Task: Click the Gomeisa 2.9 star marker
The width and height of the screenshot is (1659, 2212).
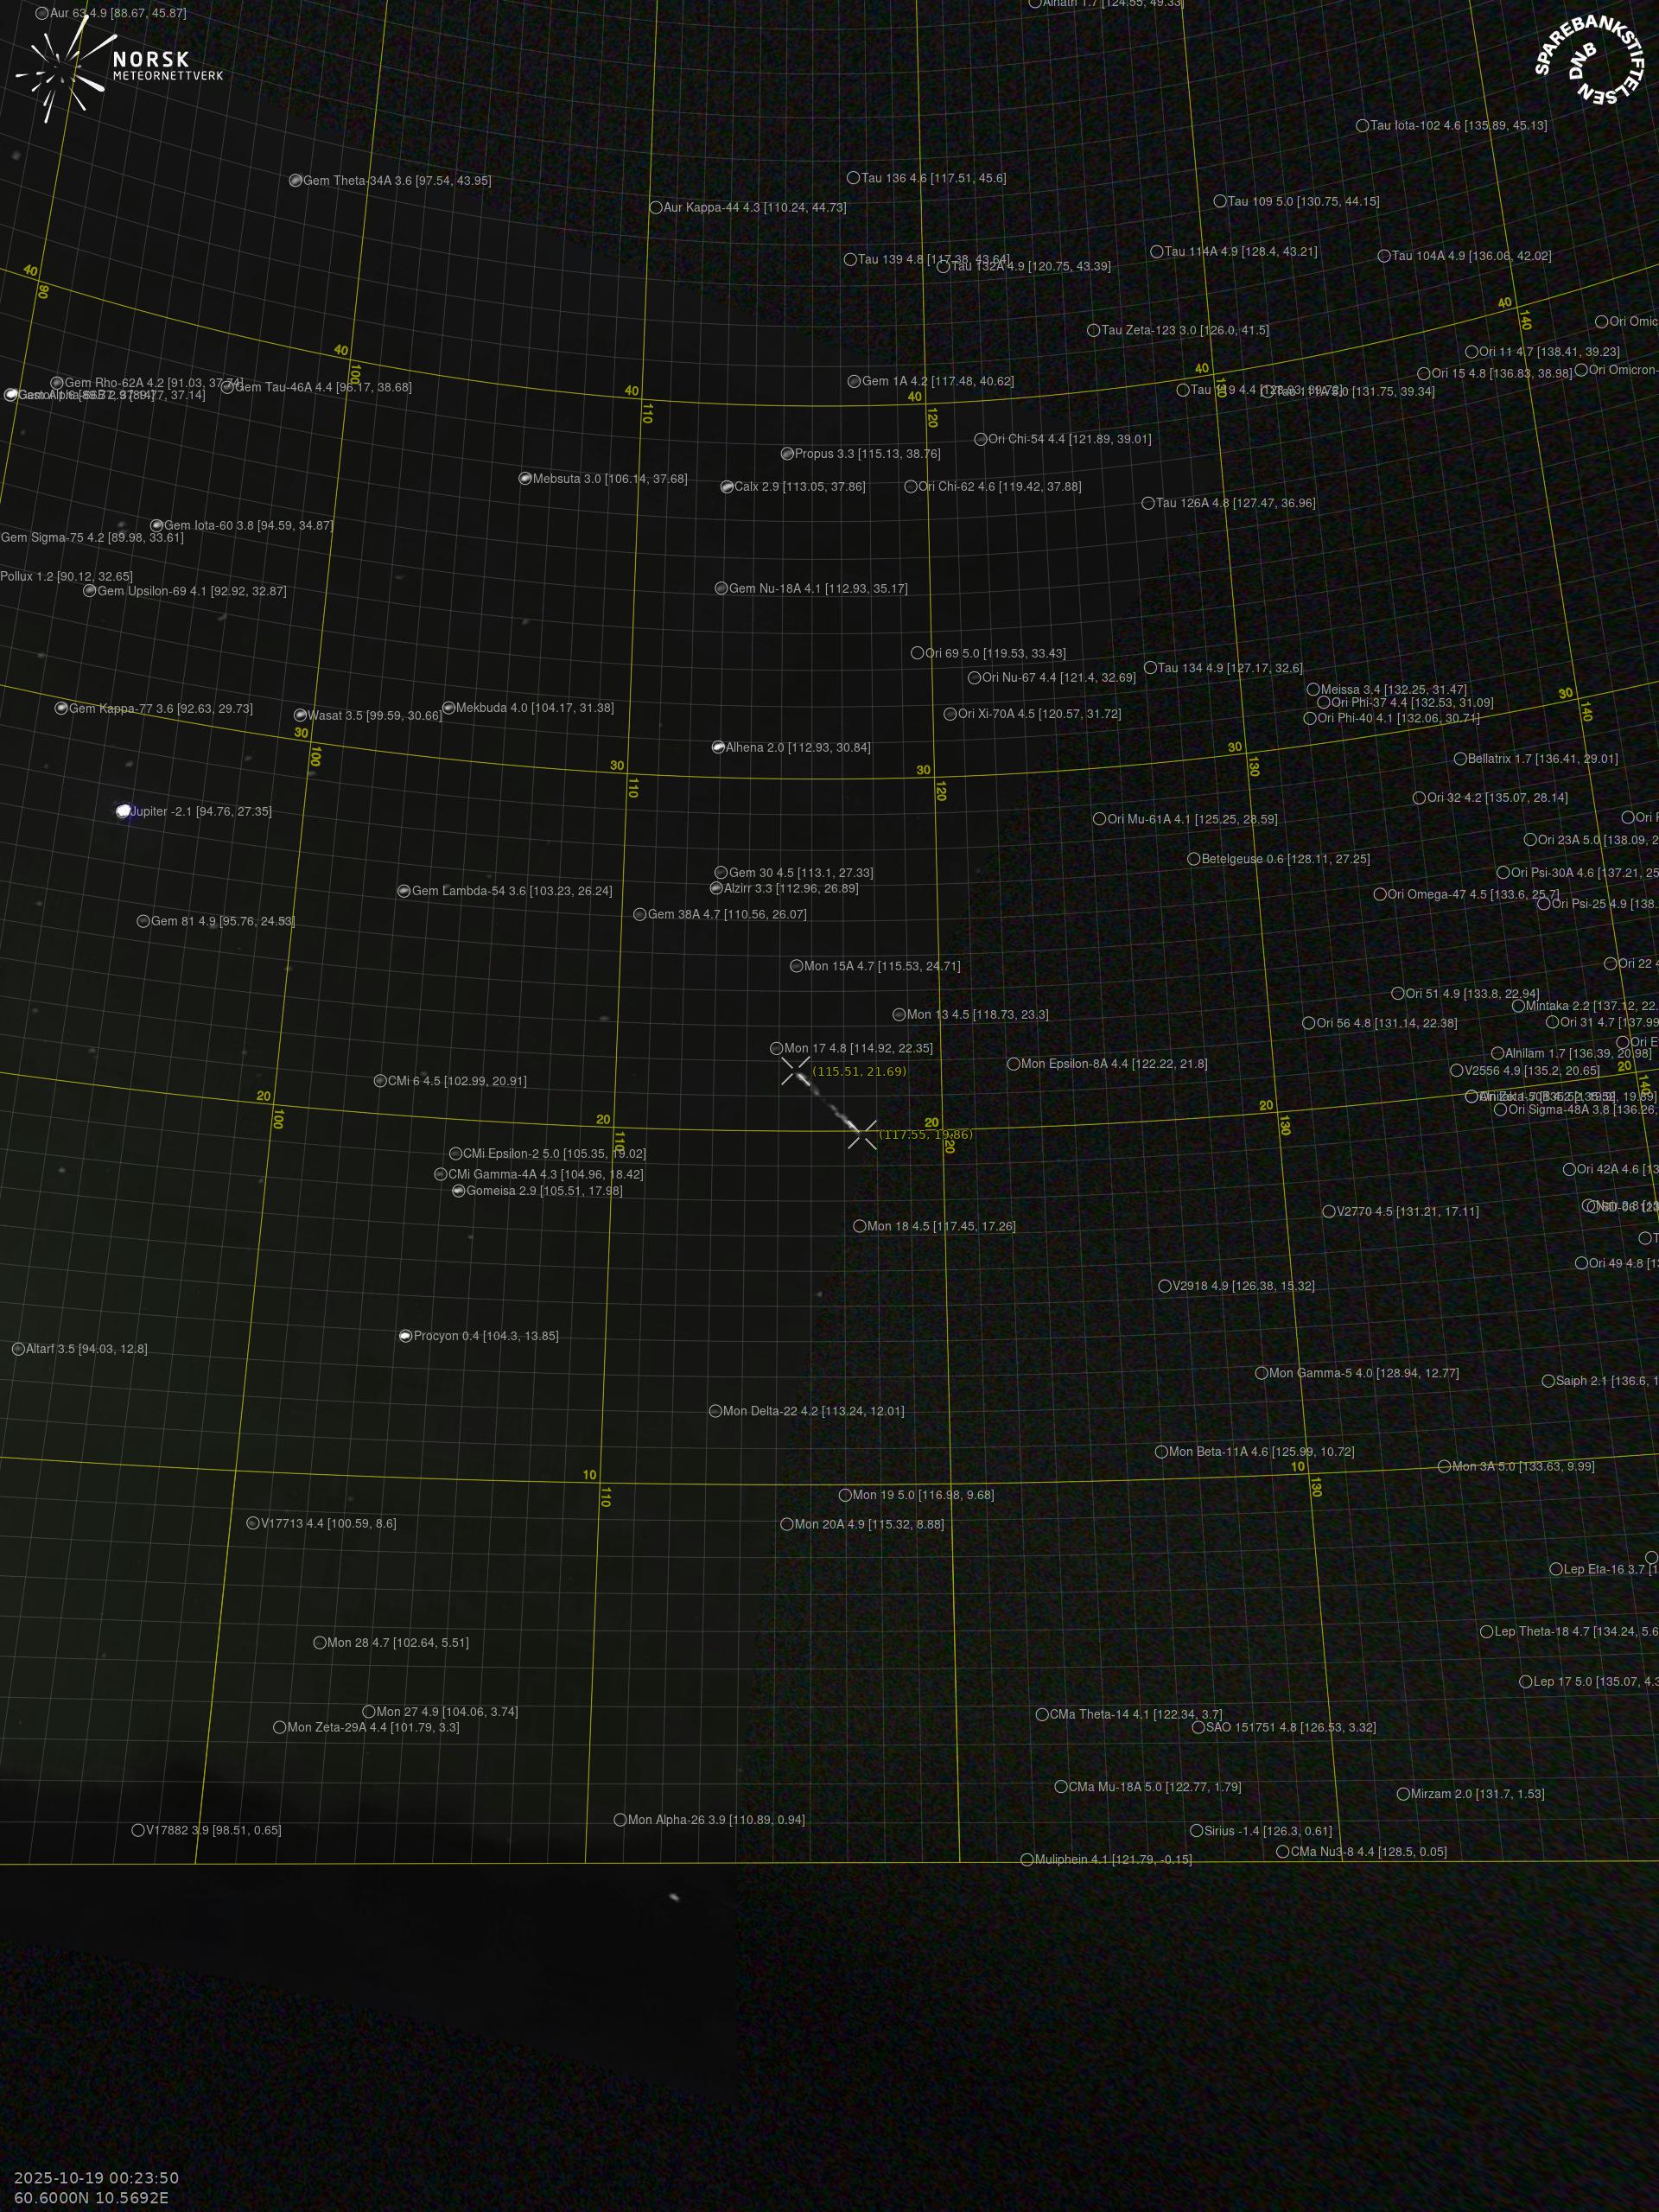Action: [x=458, y=1191]
